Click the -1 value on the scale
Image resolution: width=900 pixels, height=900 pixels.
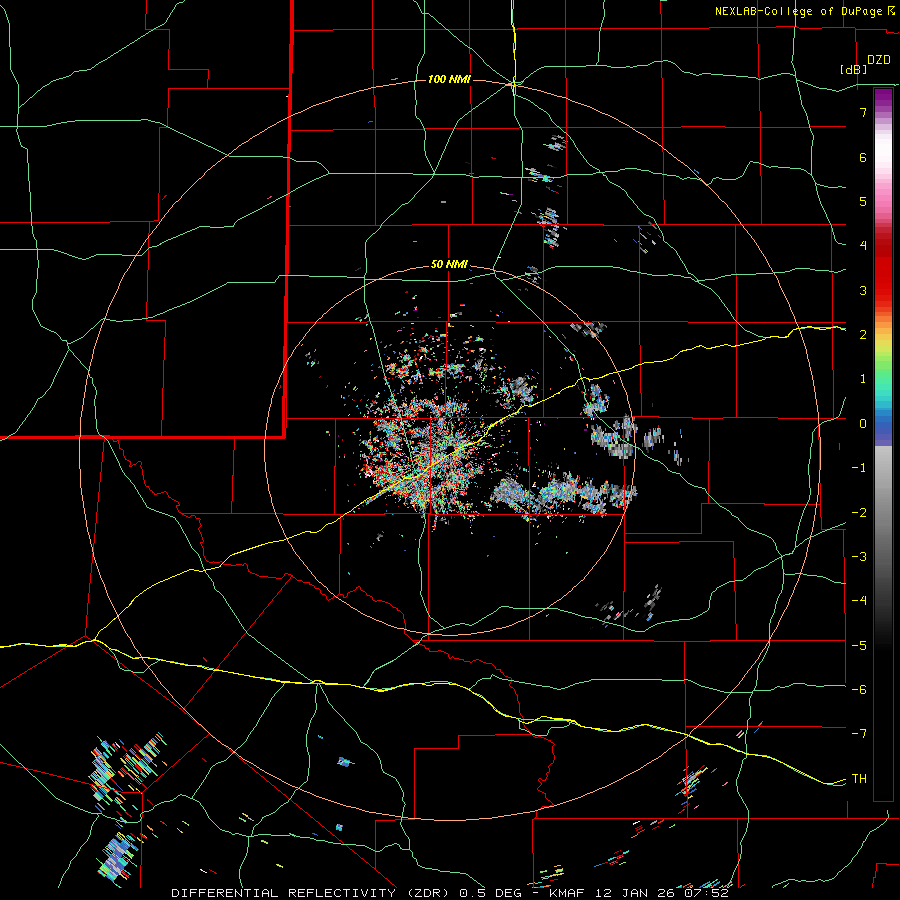pos(859,468)
